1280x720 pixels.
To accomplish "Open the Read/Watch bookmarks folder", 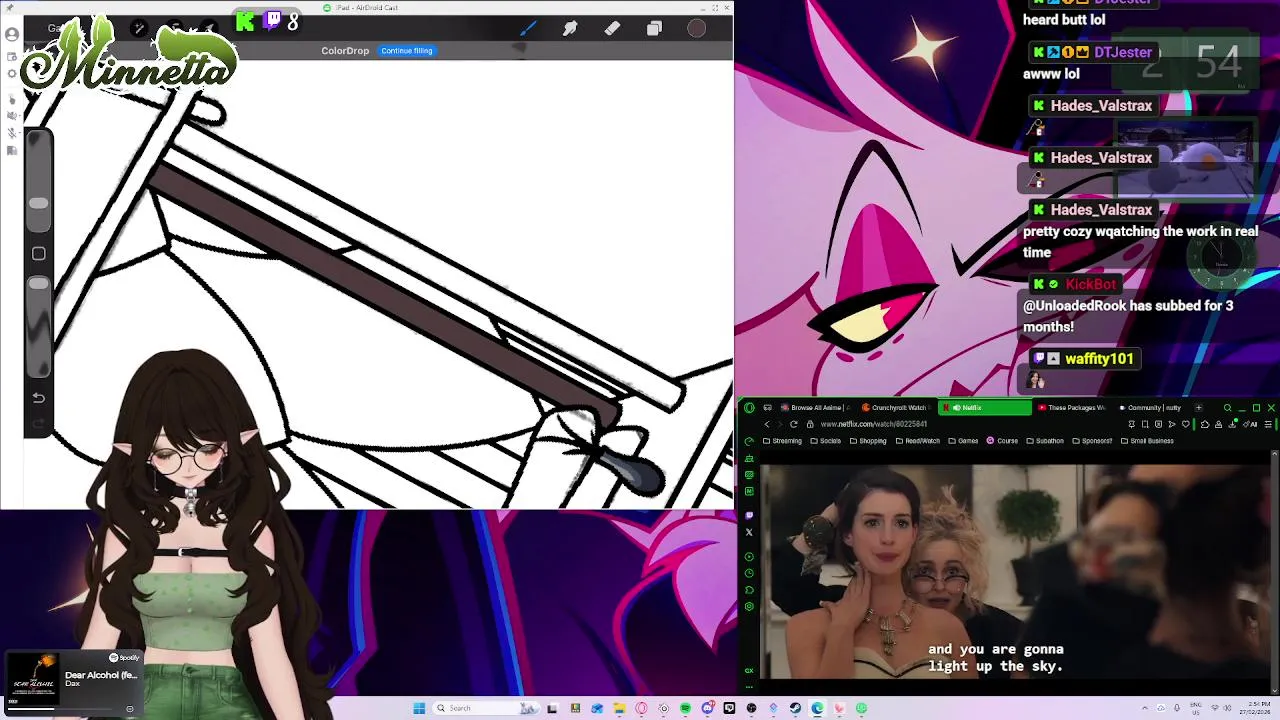I will click(917, 441).
